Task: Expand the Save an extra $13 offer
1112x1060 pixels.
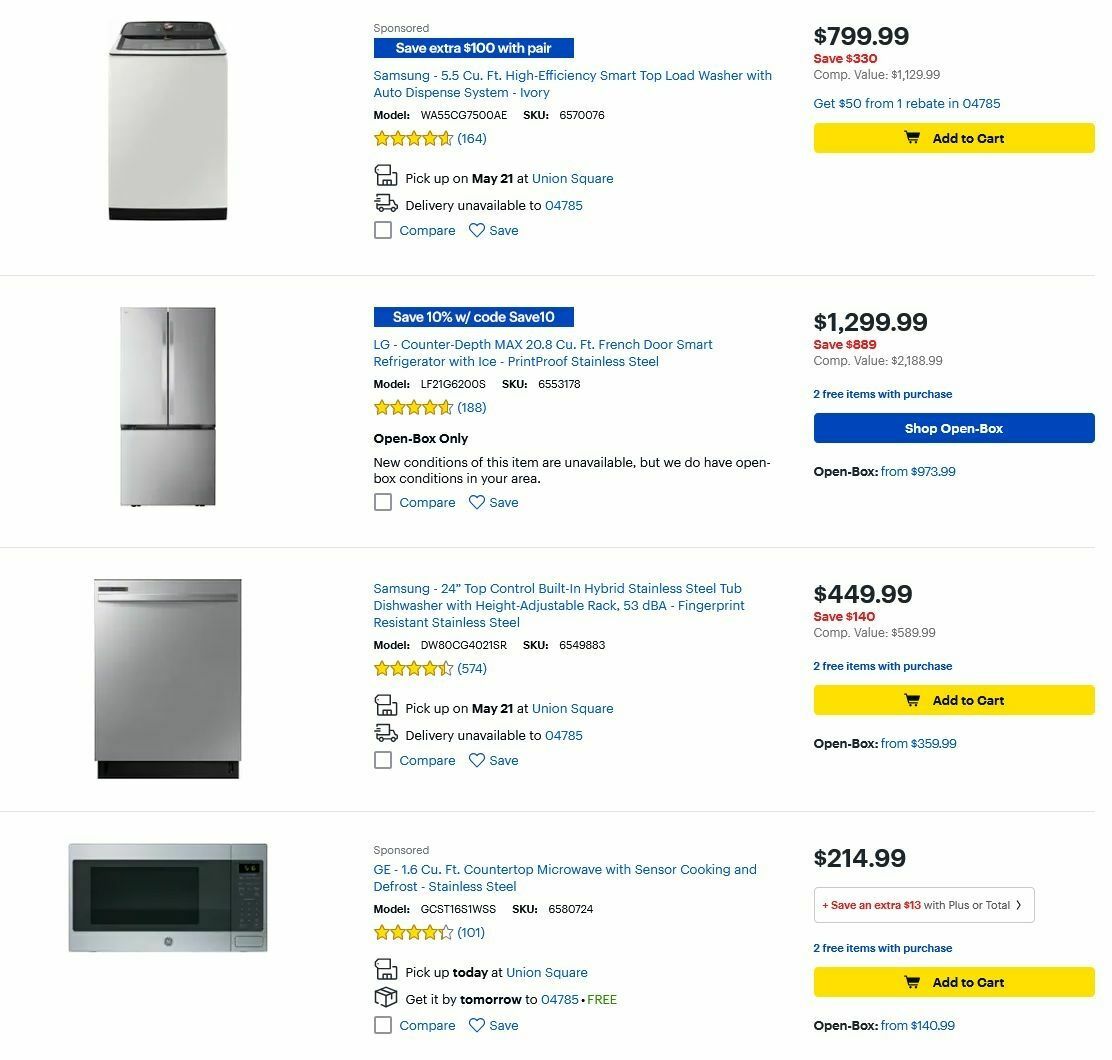Action: [922, 904]
